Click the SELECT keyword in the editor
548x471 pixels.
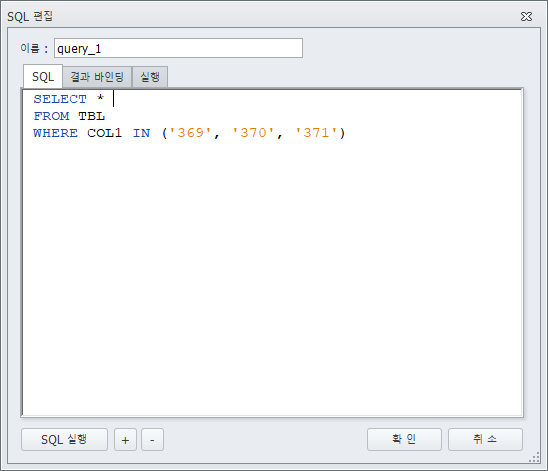pyautogui.click(x=60, y=99)
